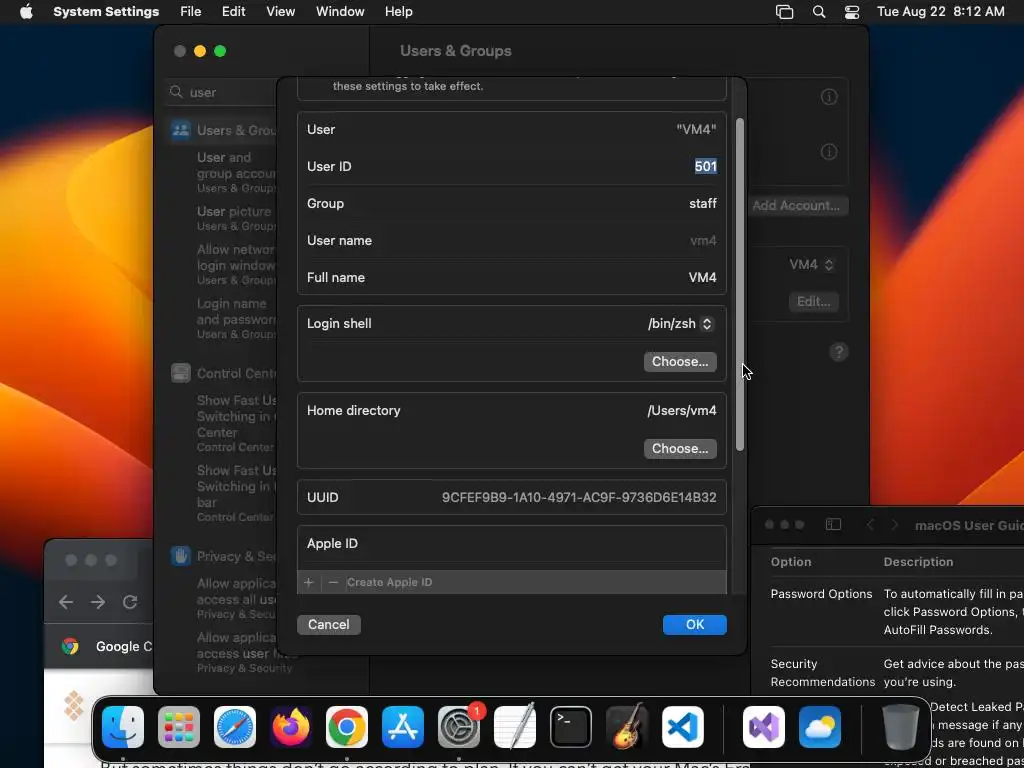Click the dialog vertical scrollbar
This screenshot has width=1024, height=768.
tap(740, 284)
